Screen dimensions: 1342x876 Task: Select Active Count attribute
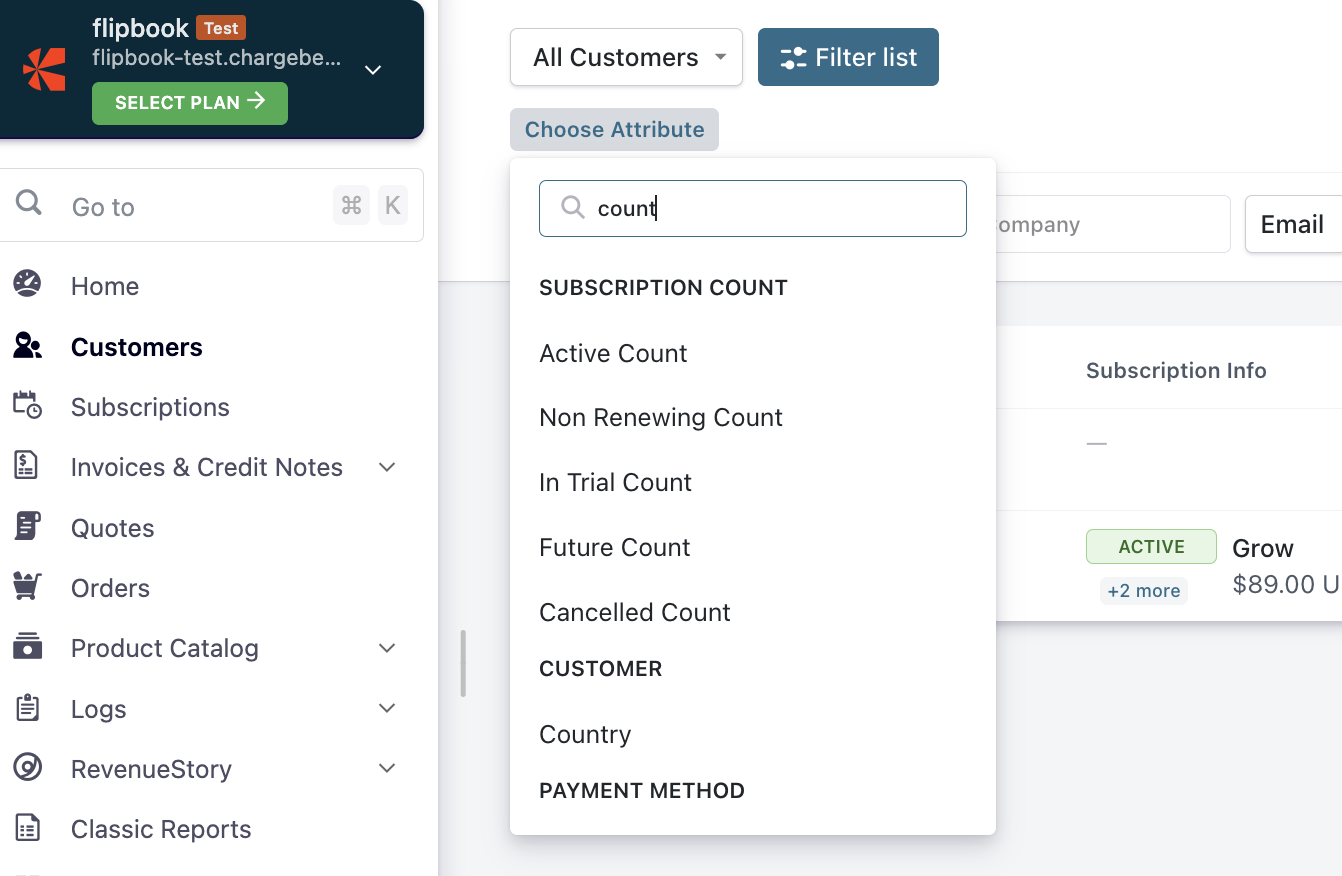(613, 353)
